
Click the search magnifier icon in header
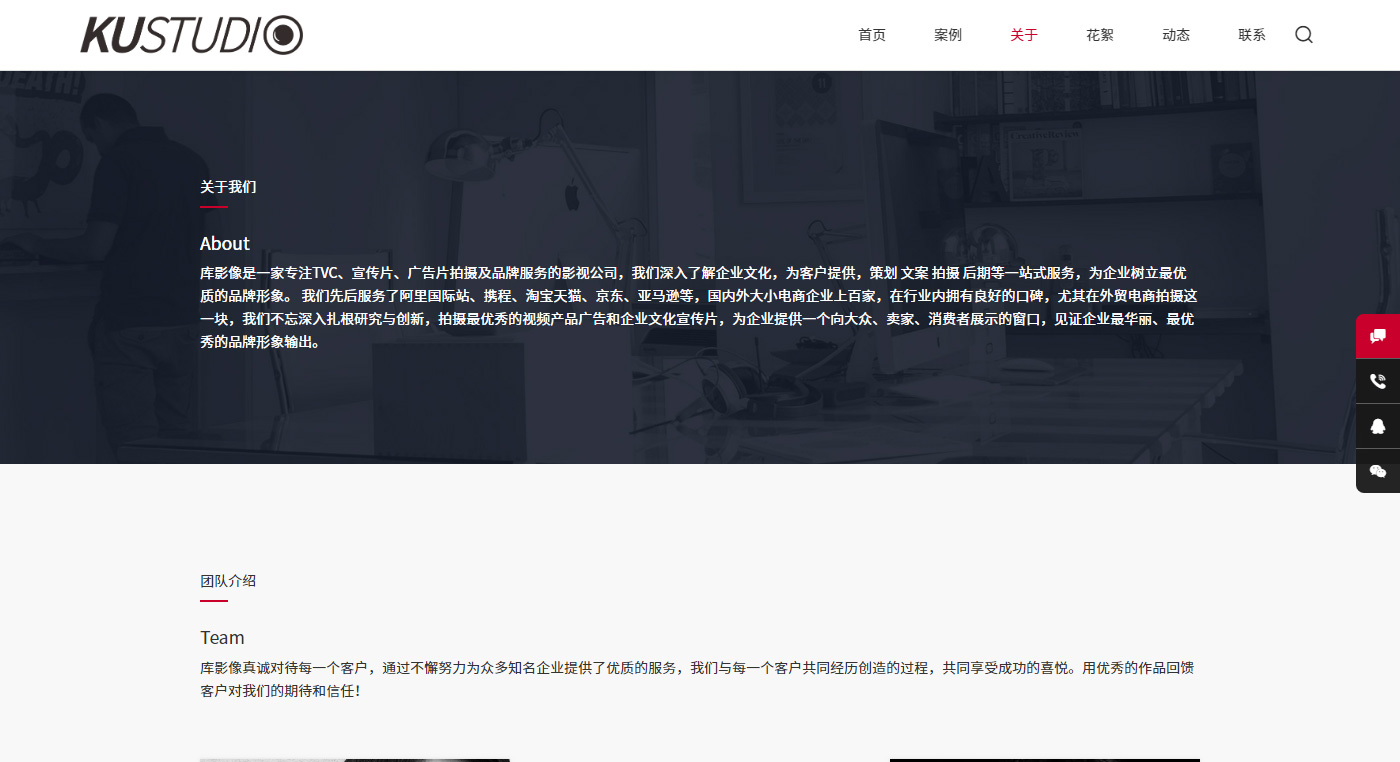click(1303, 35)
